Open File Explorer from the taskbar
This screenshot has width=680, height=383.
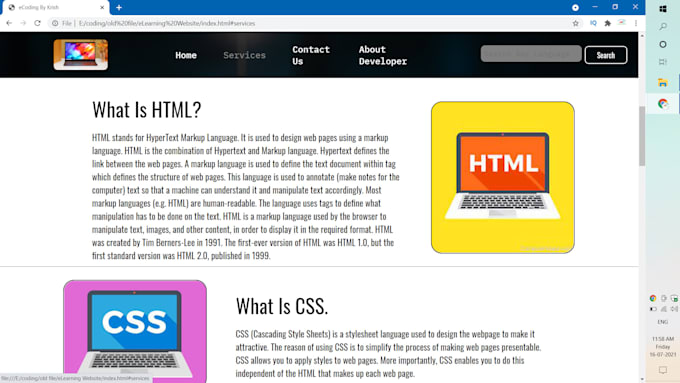(x=663, y=82)
